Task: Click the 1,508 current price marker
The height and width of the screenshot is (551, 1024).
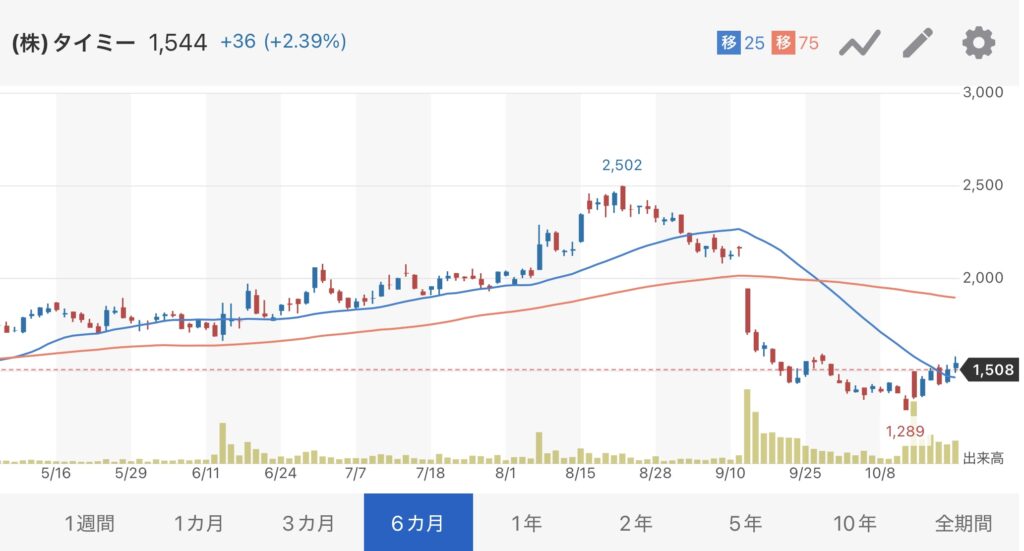Action: 991,371
